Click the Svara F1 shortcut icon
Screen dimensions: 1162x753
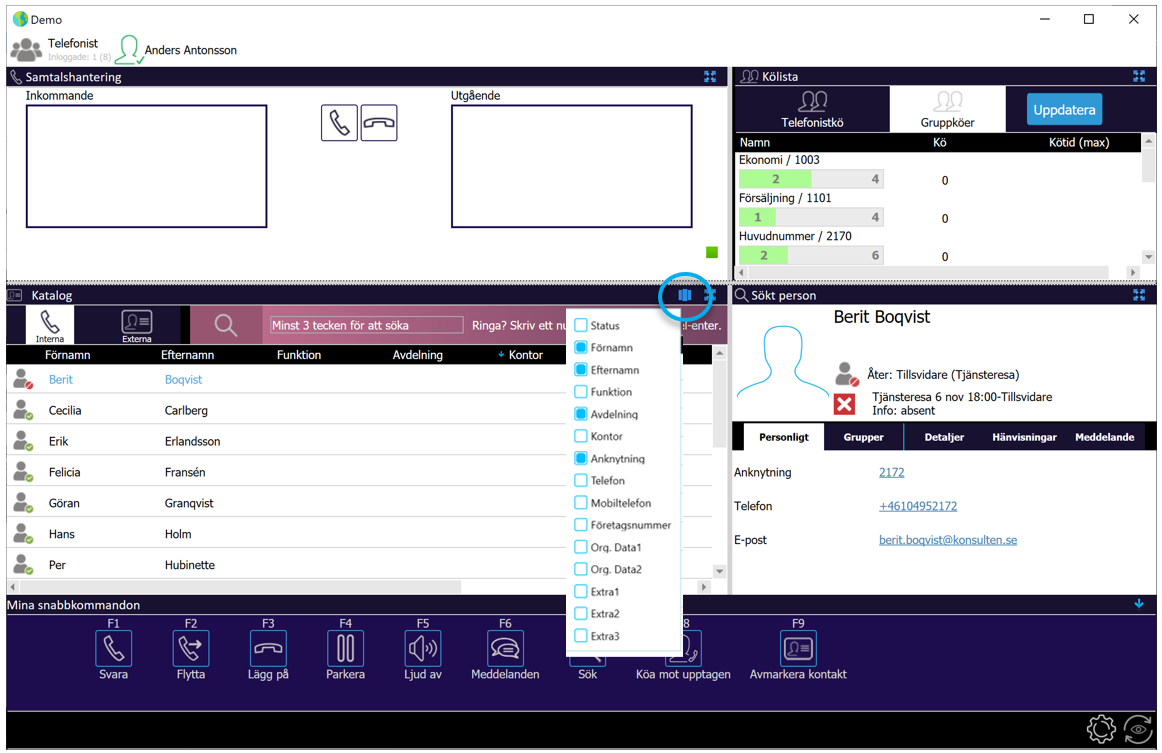[x=113, y=648]
